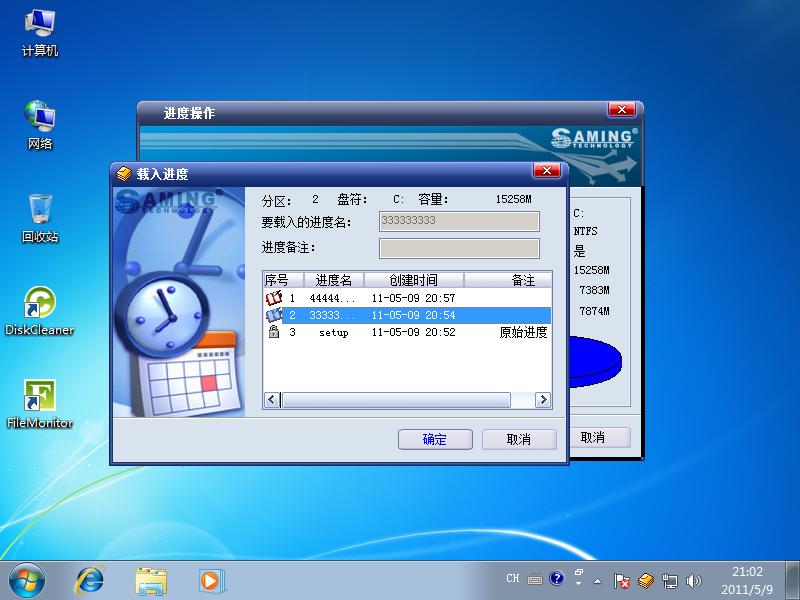
Task: Open Windows Media Player from taskbar
Action: coord(211,579)
